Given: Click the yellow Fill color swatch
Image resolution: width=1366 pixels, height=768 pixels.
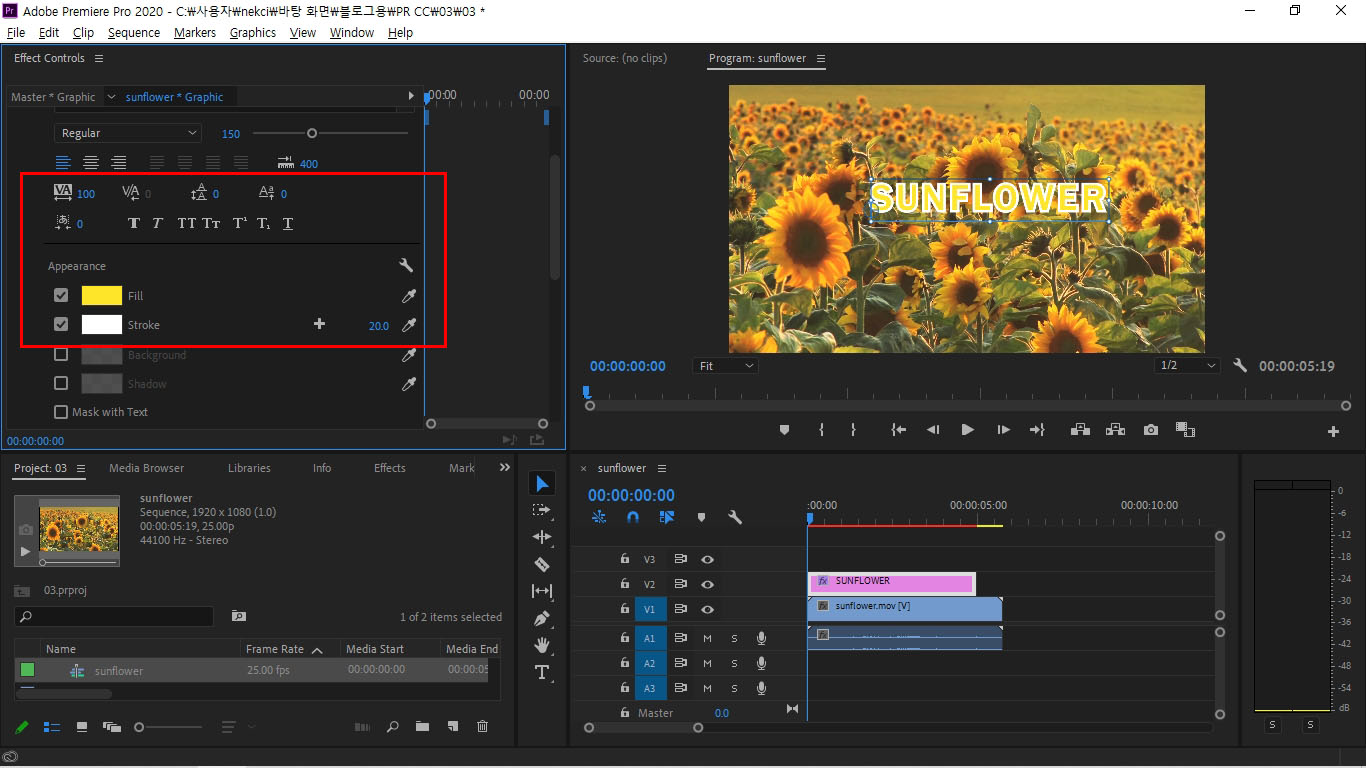Looking at the screenshot, I should [101, 296].
